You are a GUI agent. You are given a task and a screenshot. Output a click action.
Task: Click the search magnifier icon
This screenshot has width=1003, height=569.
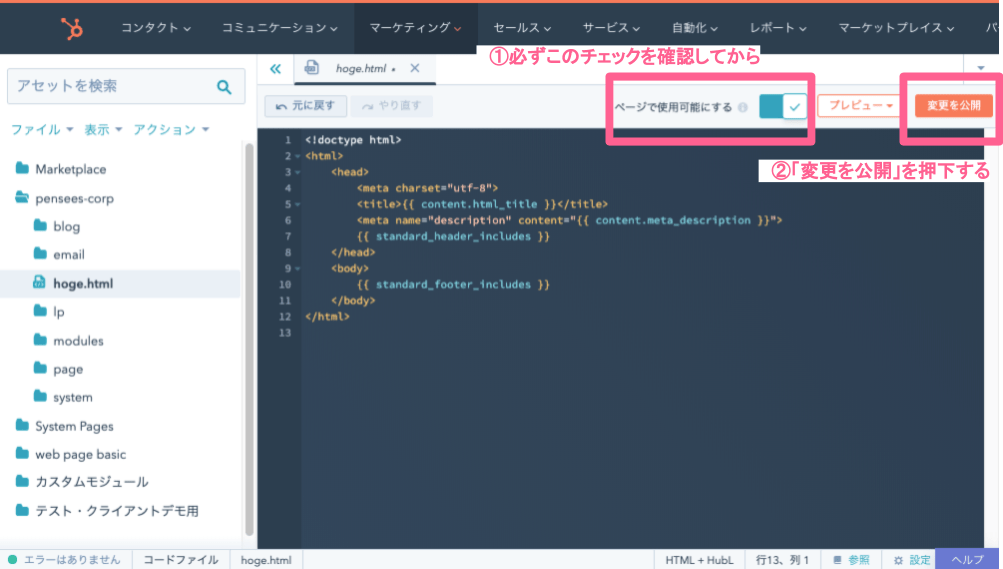tap(224, 87)
